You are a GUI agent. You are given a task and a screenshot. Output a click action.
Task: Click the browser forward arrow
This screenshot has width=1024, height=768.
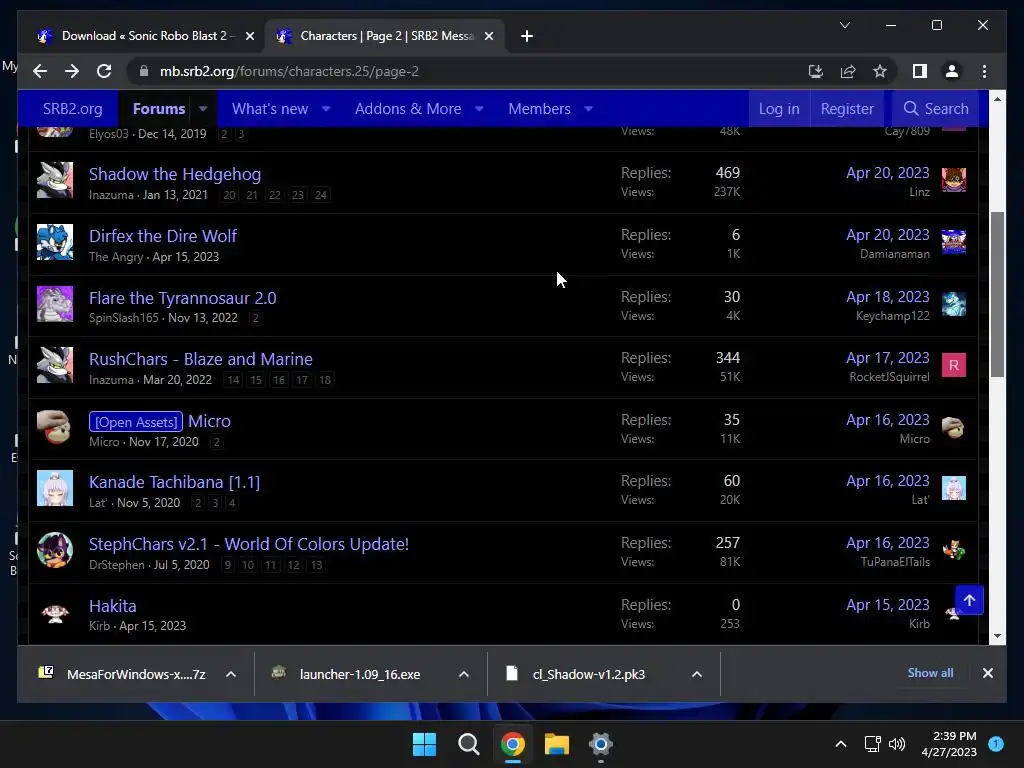tap(72, 71)
